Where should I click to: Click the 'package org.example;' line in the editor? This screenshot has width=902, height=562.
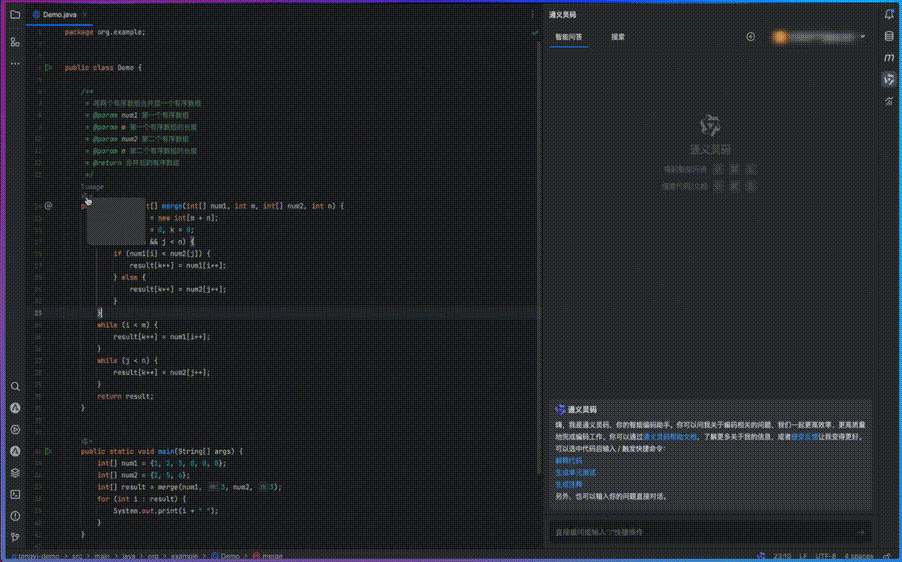[x=105, y=32]
